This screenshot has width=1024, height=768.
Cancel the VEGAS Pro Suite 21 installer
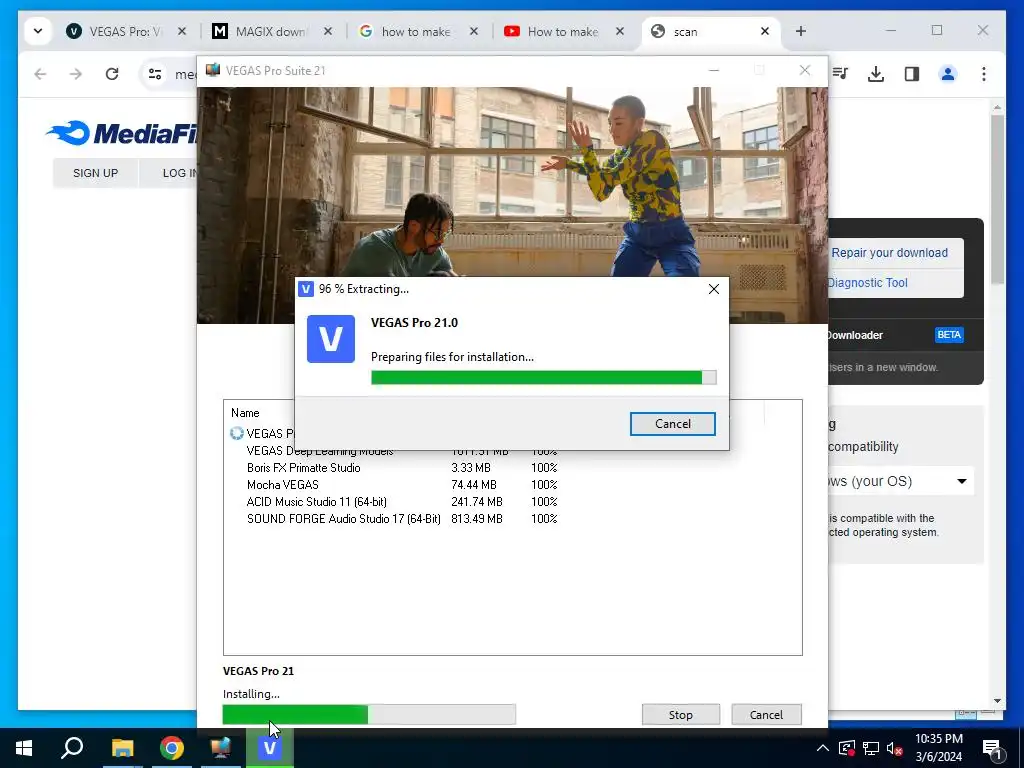[x=766, y=714]
